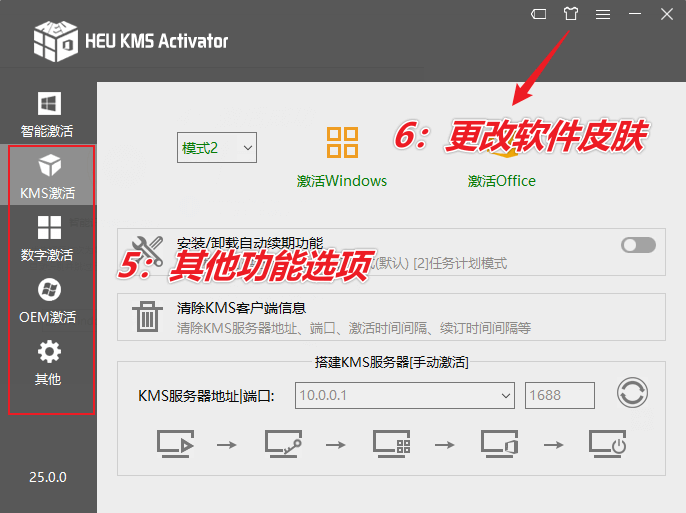686x513 pixels.
Task: Switch to the KMS激活 sidebar tab
Action: pos(47,177)
